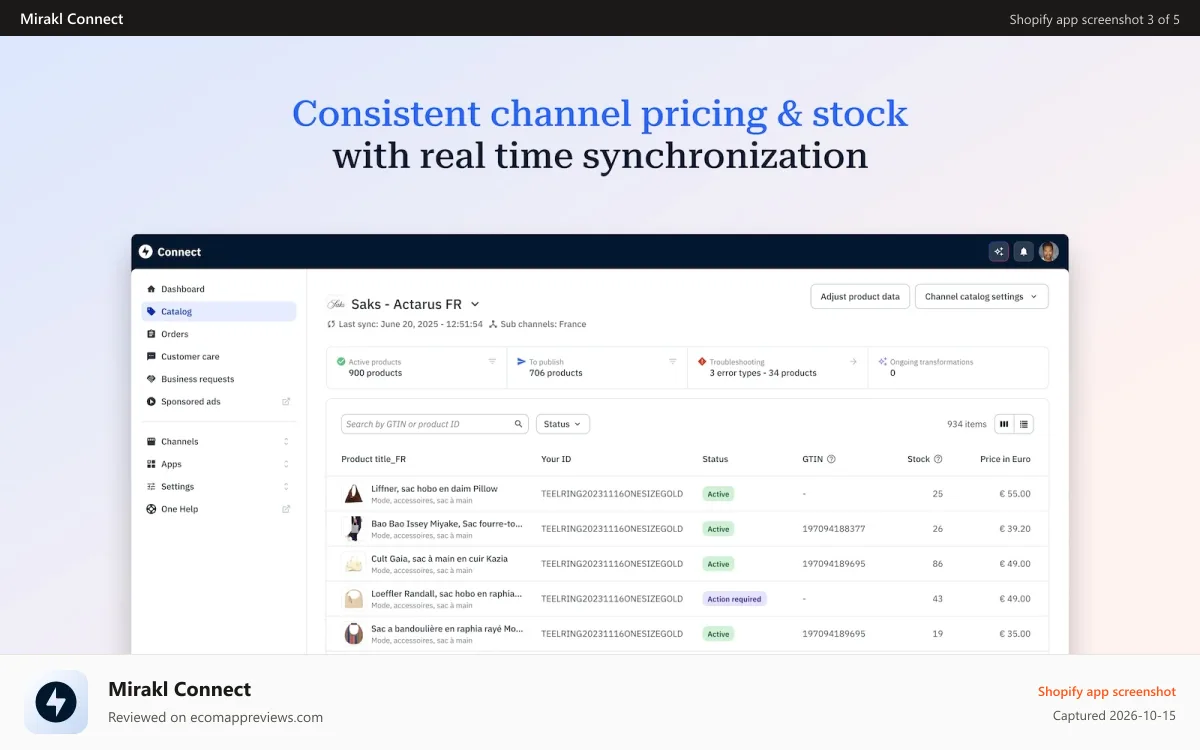Click the price € 39.20
The height and width of the screenshot is (750, 1200).
point(1014,529)
